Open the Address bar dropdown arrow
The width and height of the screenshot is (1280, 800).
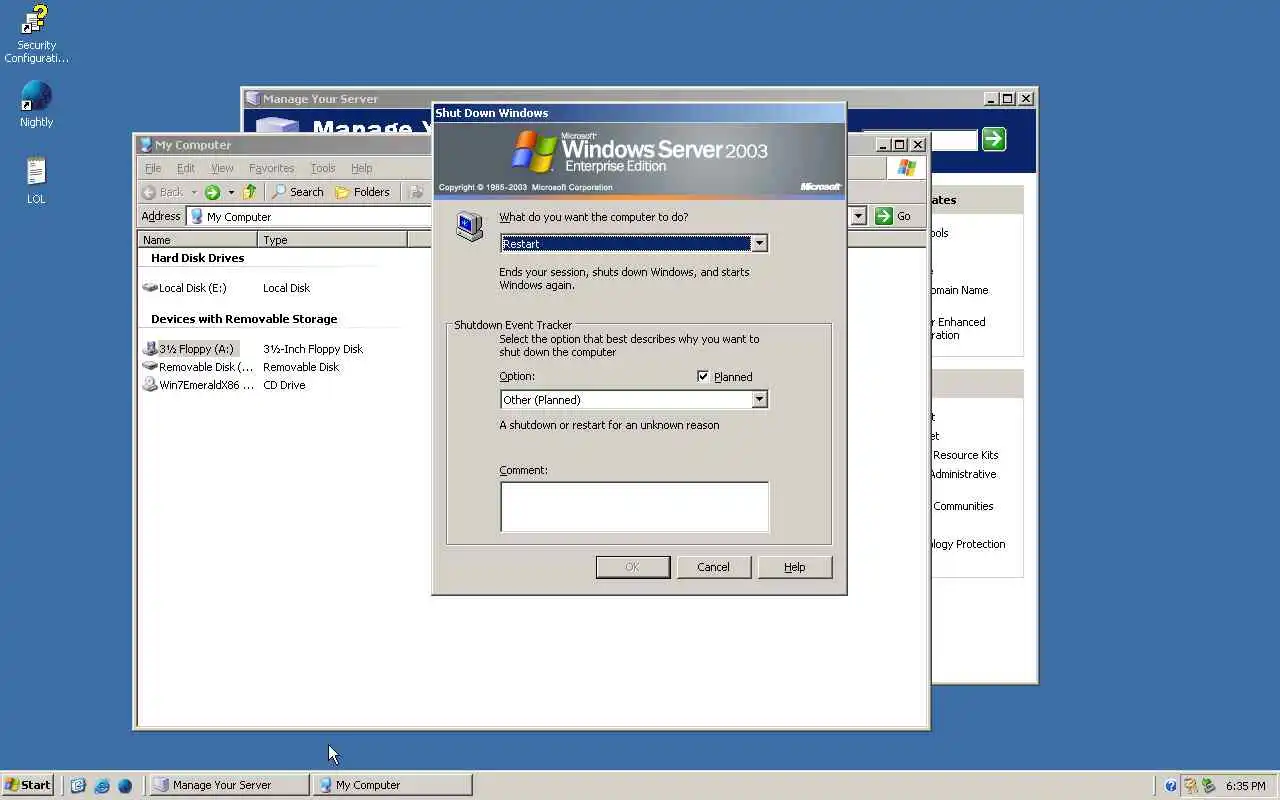[858, 216]
